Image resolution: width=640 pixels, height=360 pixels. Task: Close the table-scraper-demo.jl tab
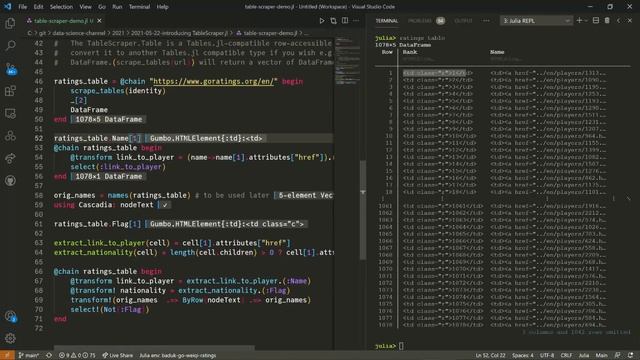(100, 20)
